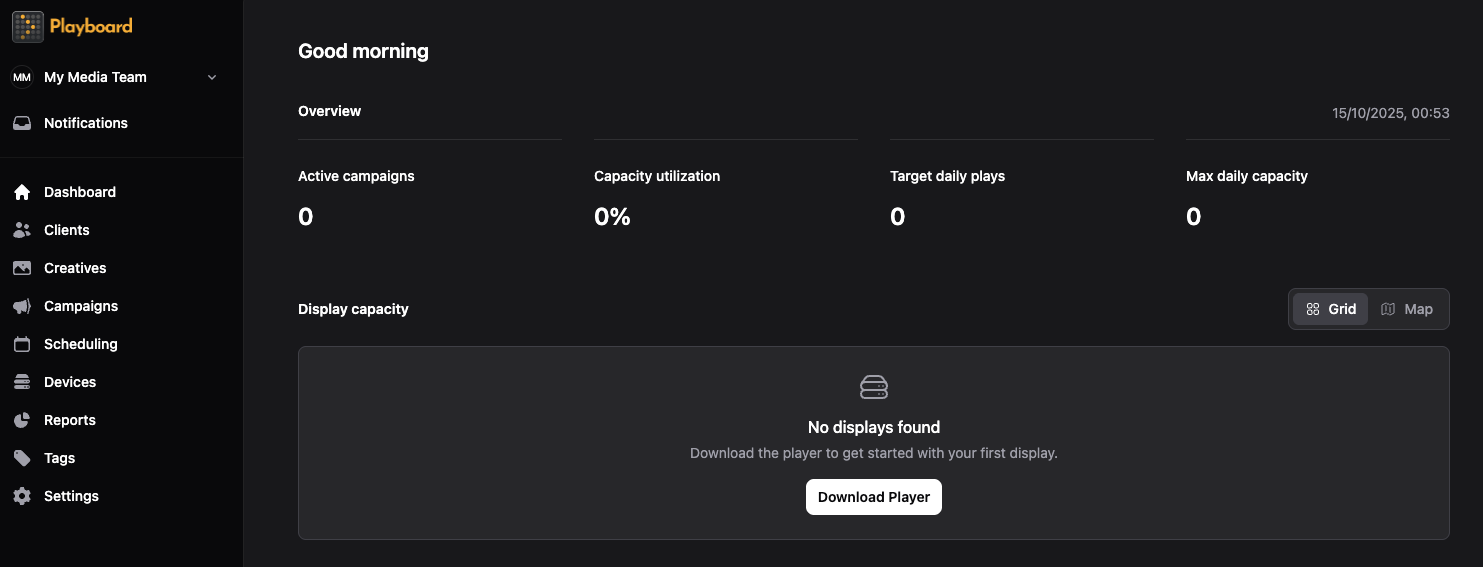Click the Playboard logo icon

(28, 27)
